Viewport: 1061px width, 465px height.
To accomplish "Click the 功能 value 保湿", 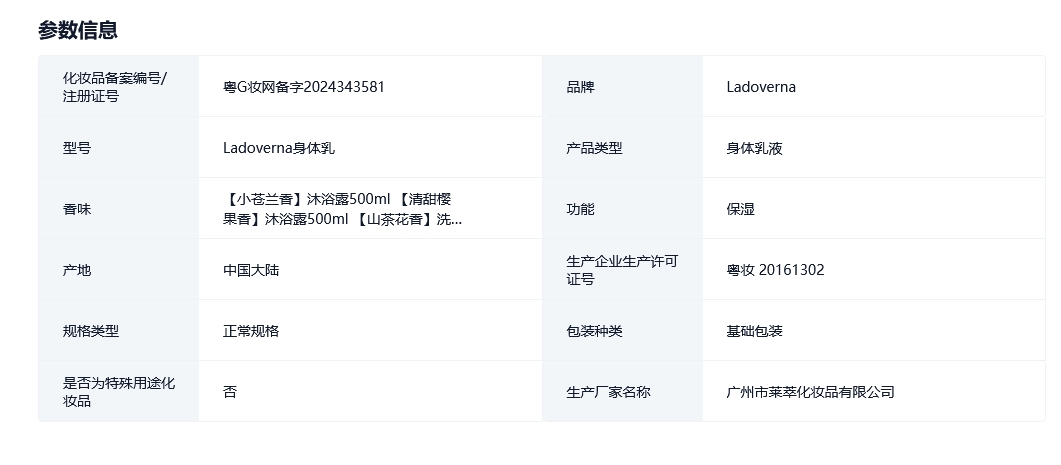I will pyautogui.click(x=740, y=208).
